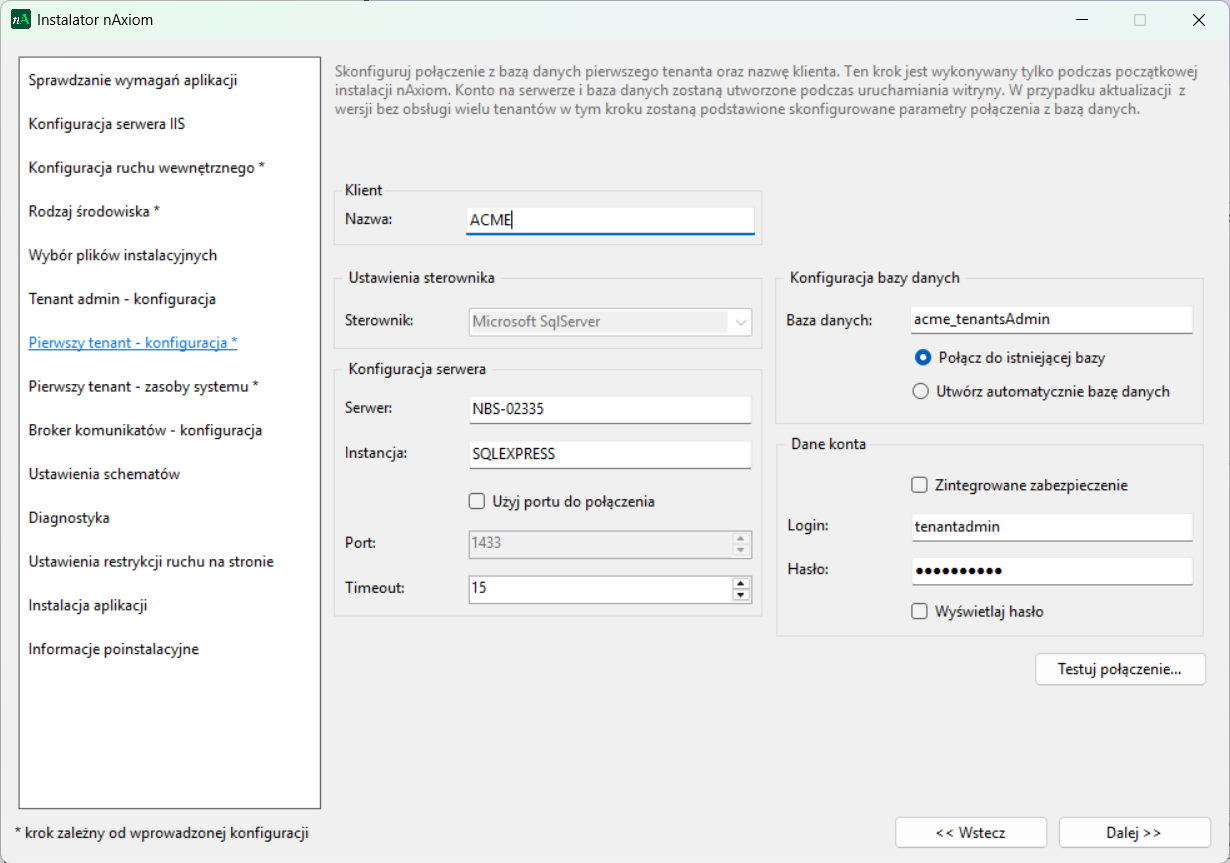Toggle 'Wyświetlaj hasło' checkbox

coord(920,611)
